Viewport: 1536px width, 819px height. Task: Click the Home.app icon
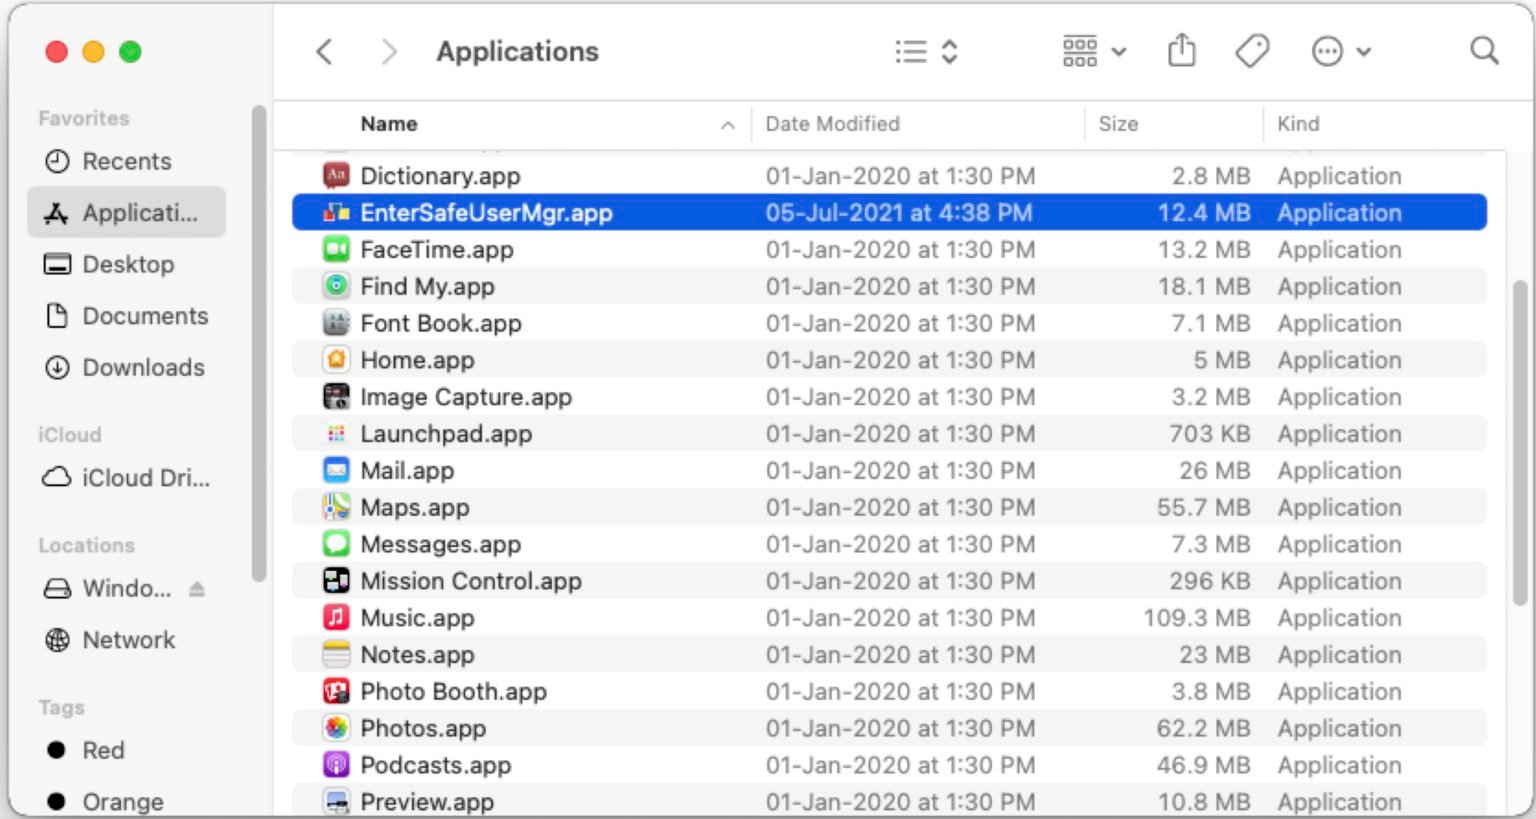pos(336,360)
